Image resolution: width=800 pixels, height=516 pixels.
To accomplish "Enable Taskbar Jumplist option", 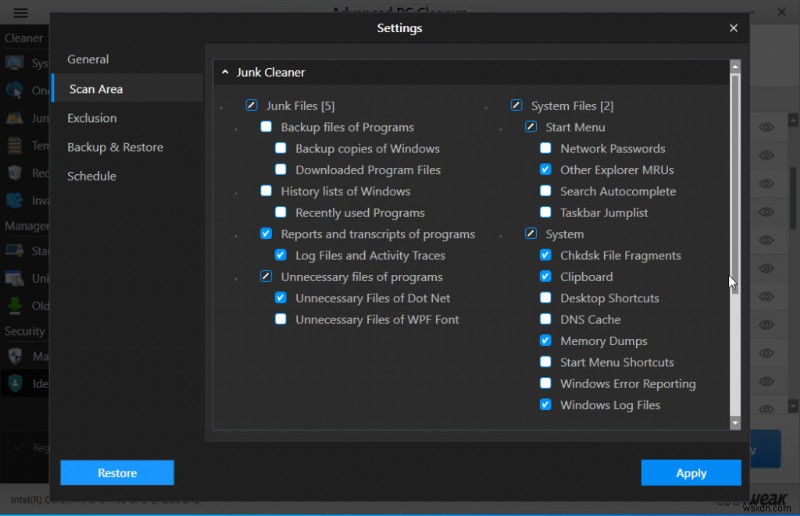I will (545, 212).
